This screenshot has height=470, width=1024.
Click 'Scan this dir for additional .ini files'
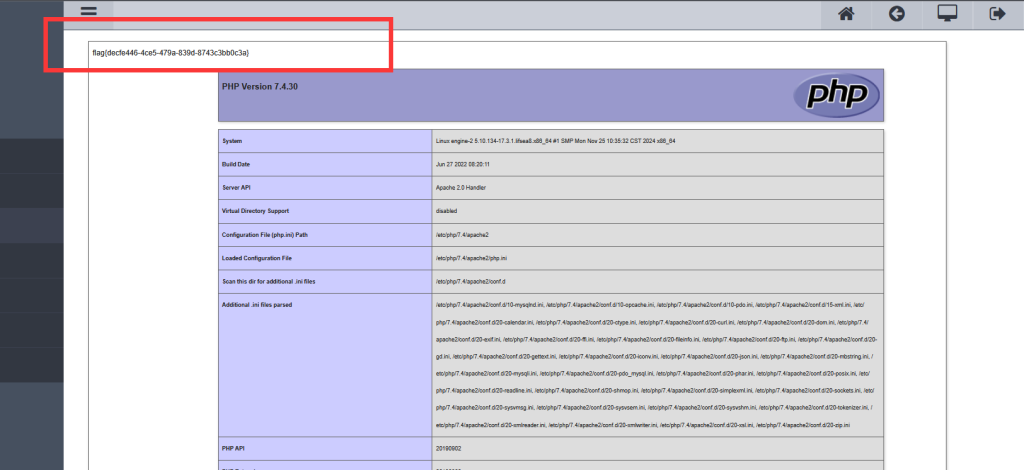click(269, 281)
